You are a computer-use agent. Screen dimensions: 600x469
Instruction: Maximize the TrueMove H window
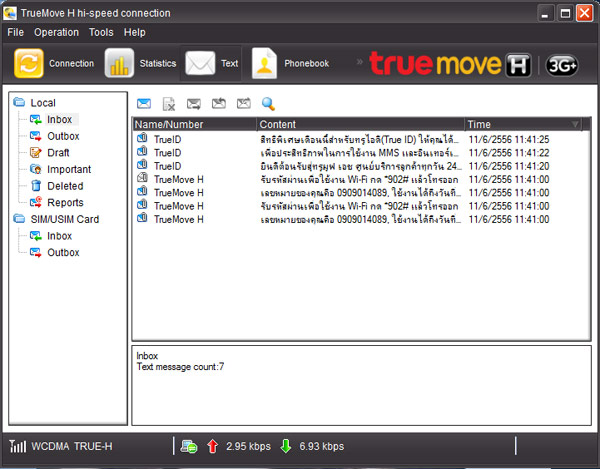pyautogui.click(x=565, y=14)
